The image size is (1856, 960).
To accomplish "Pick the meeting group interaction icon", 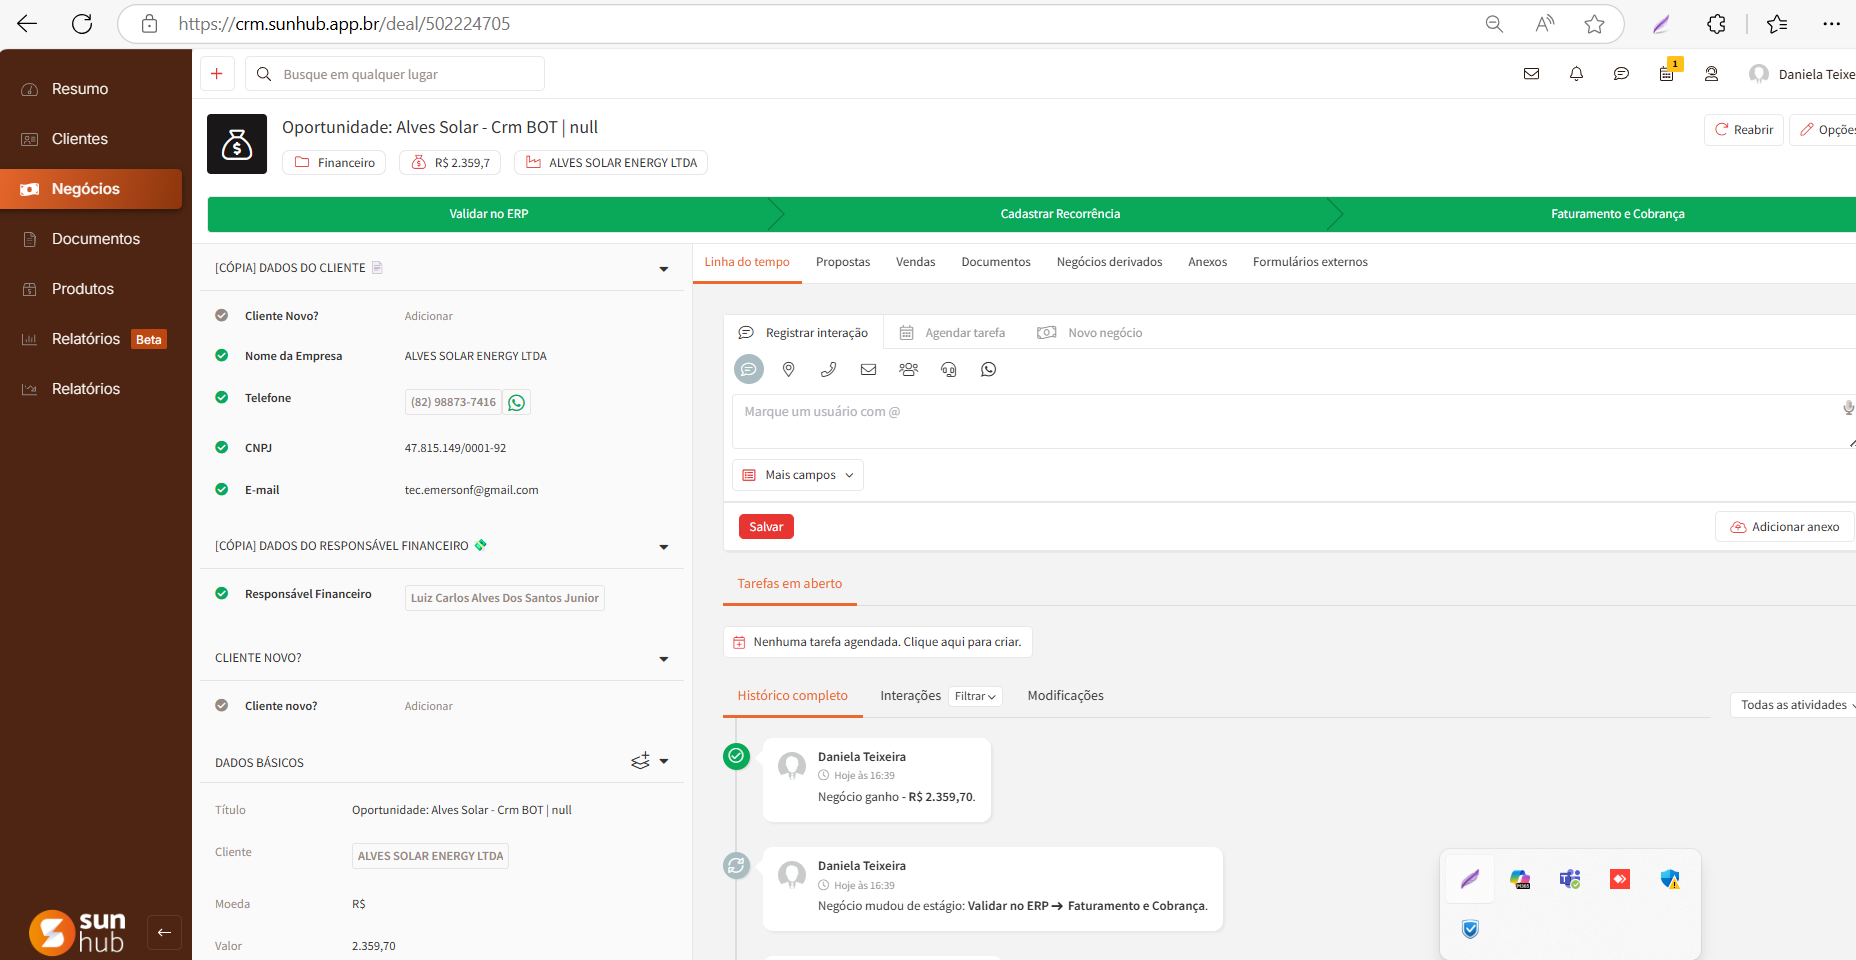I will tap(908, 370).
